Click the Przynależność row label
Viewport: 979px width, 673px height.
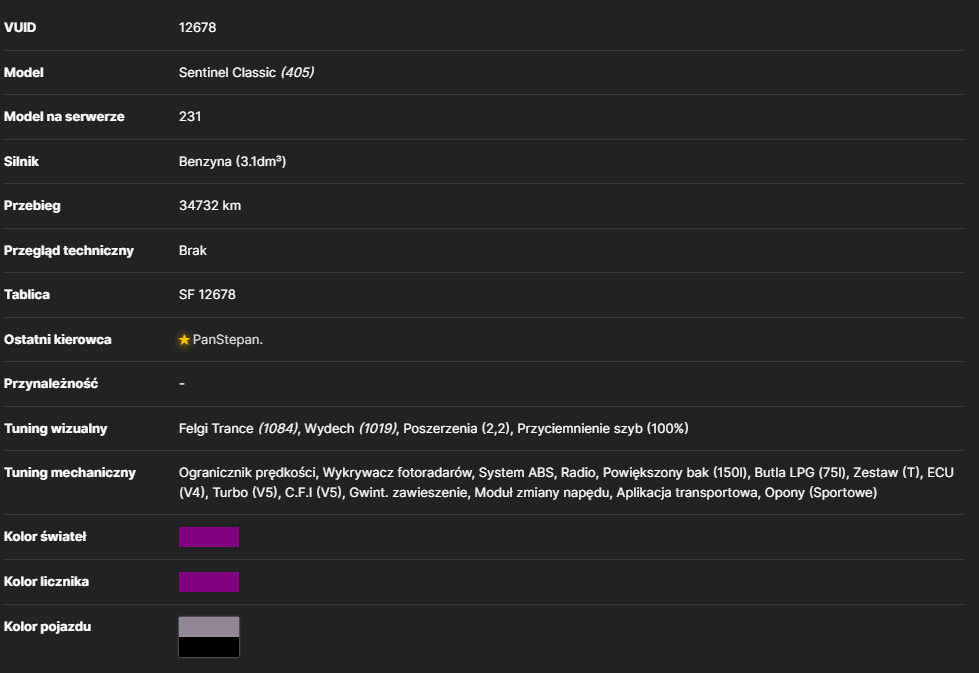click(x=51, y=384)
